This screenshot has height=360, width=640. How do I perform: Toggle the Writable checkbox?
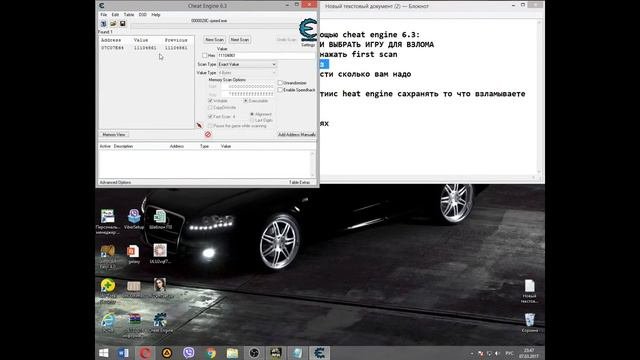[x=211, y=101]
